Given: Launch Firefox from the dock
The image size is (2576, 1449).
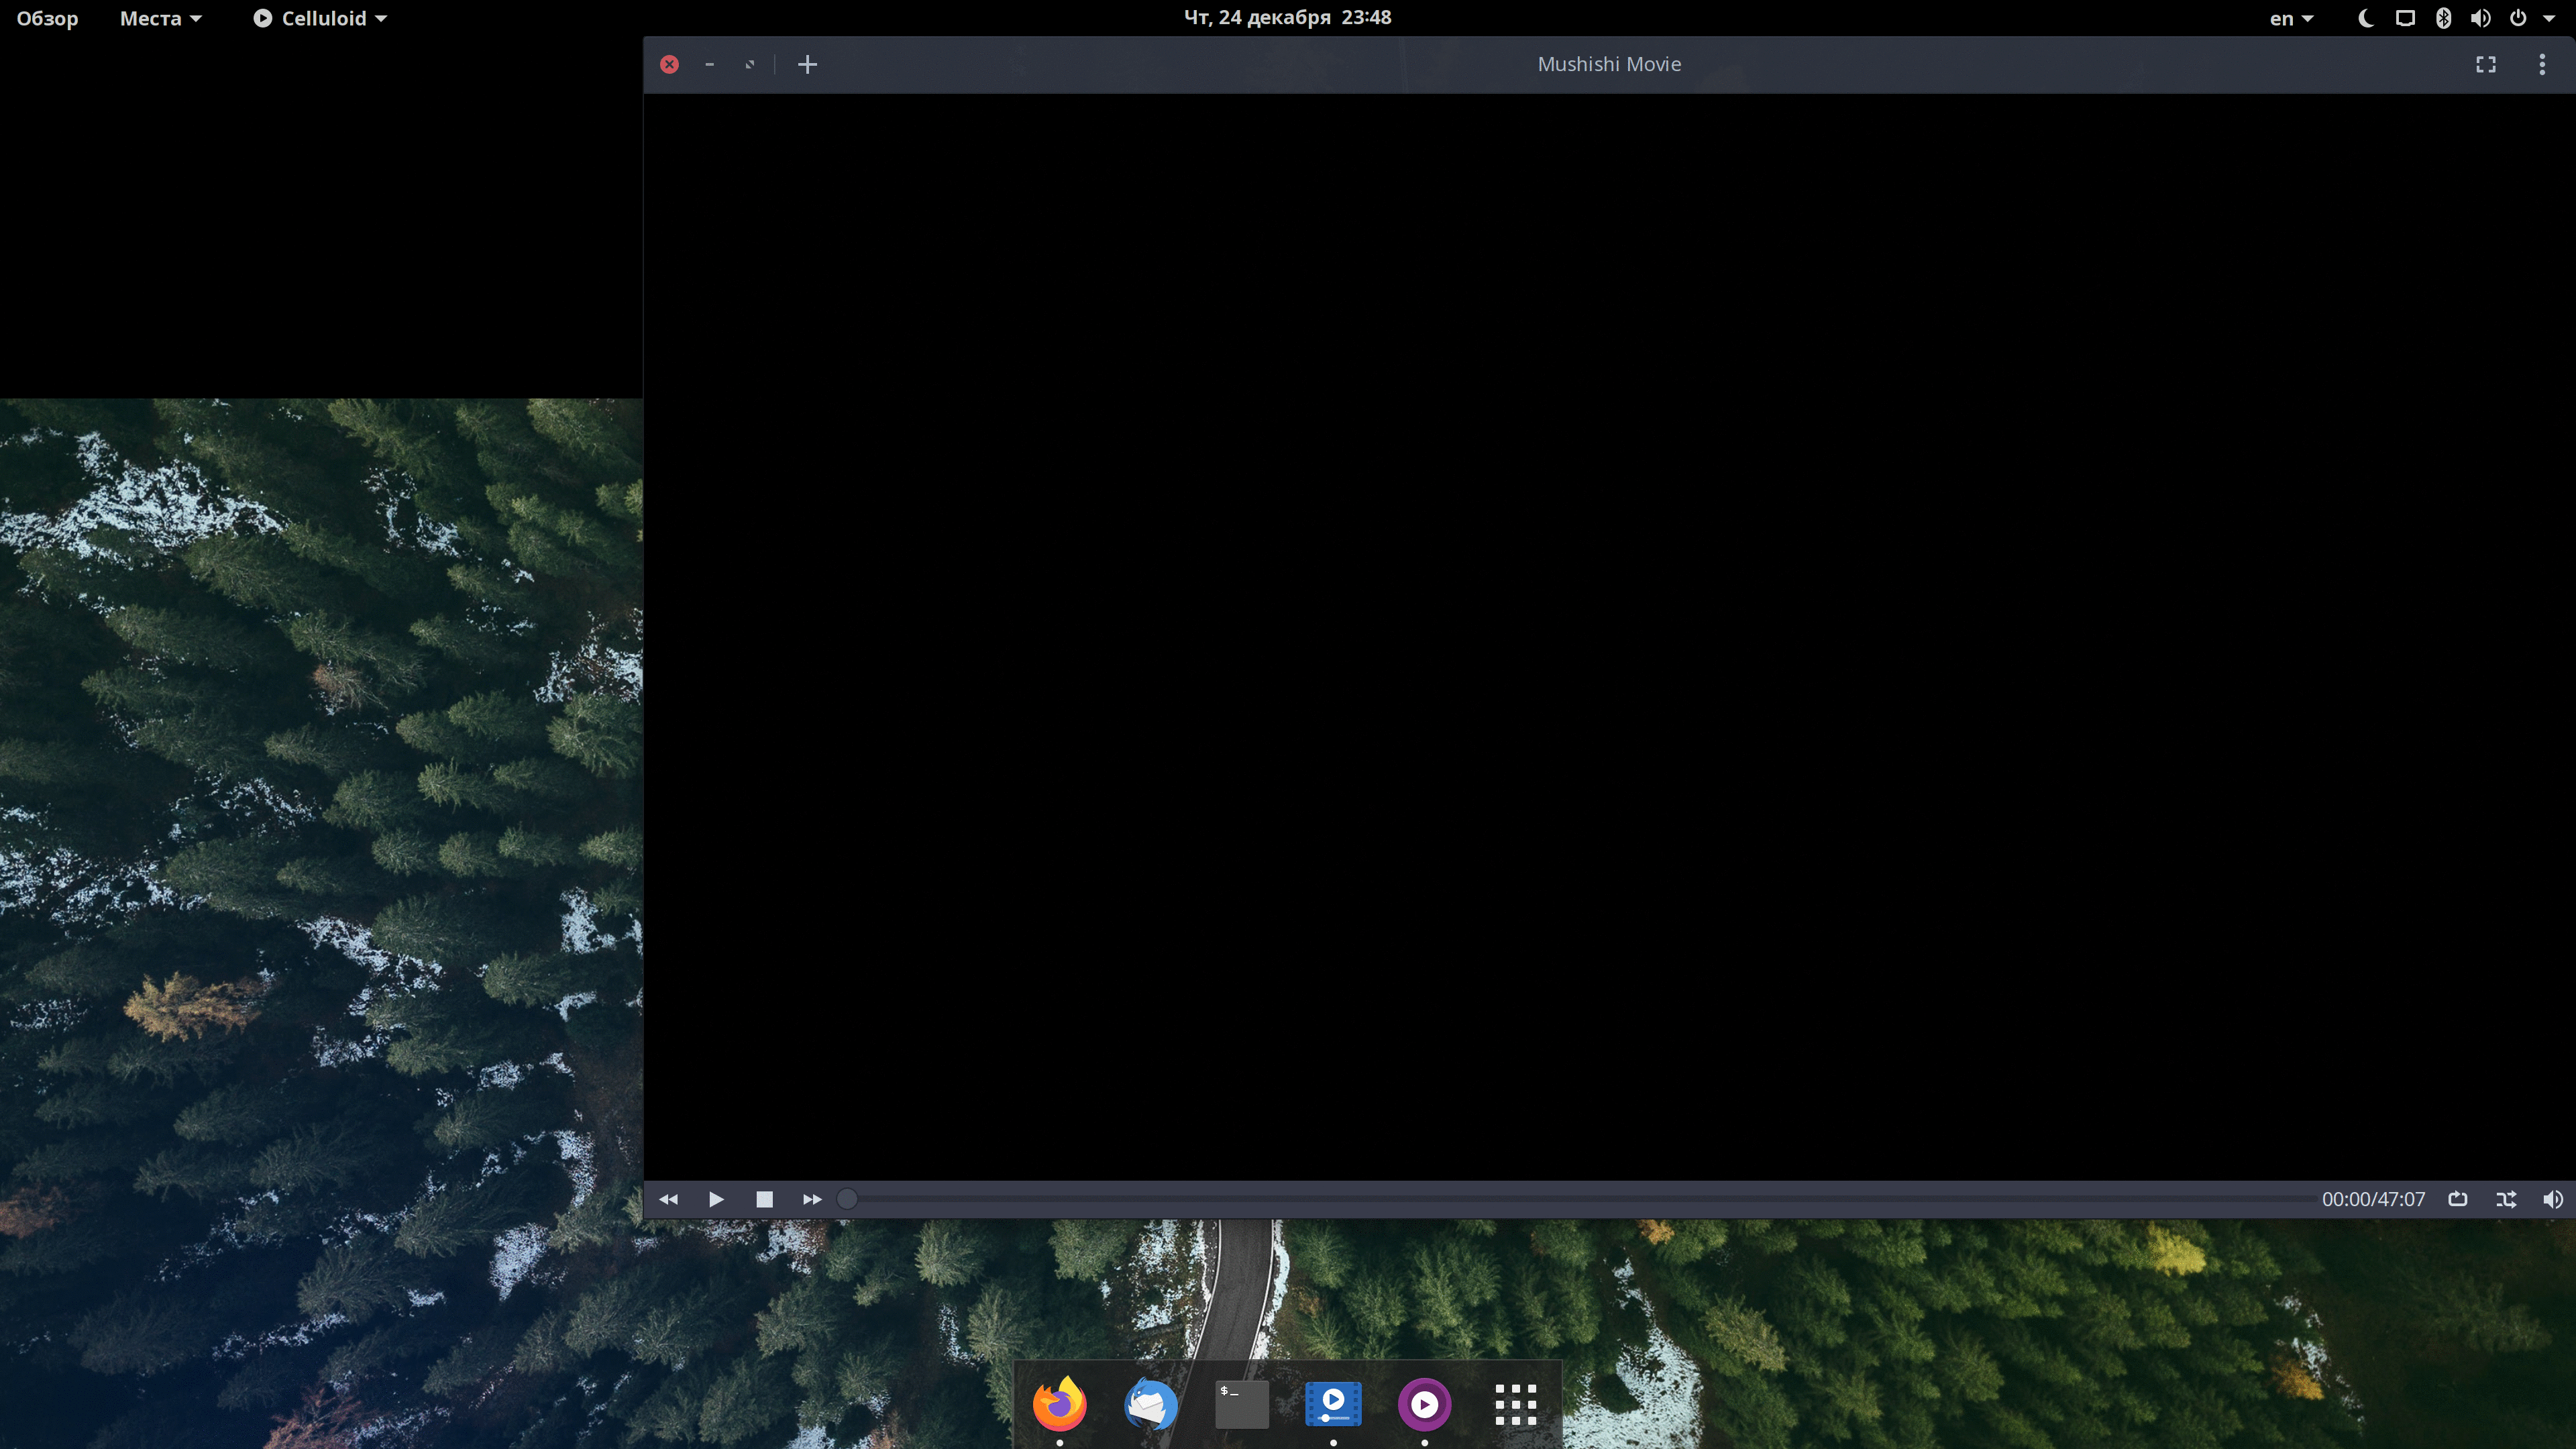Looking at the screenshot, I should tap(1059, 1403).
